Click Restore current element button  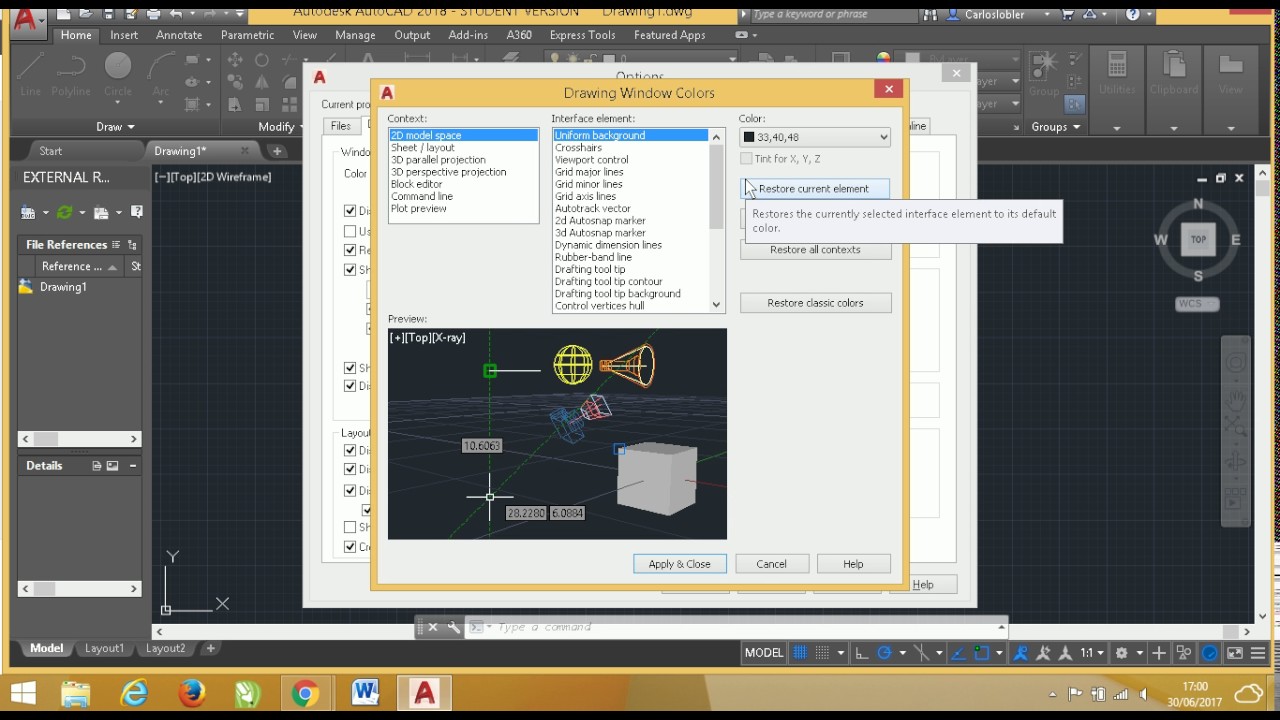[x=815, y=188]
